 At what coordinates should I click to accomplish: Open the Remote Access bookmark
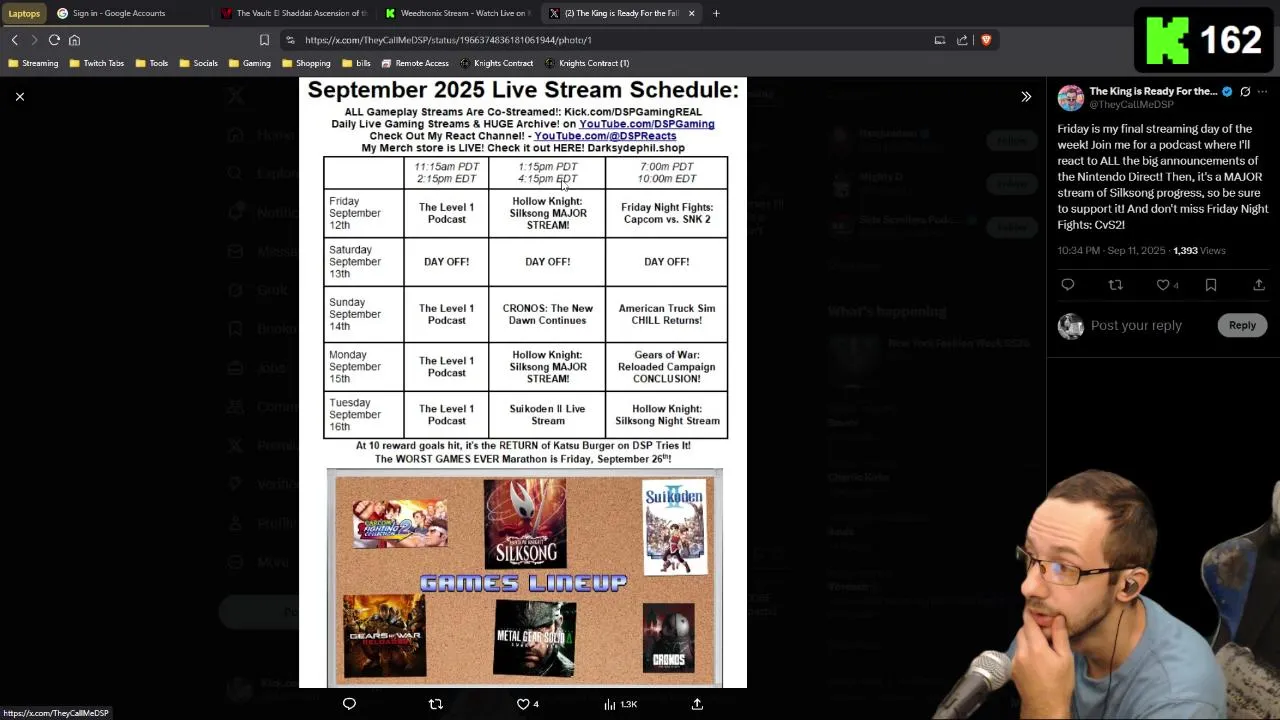(415, 63)
